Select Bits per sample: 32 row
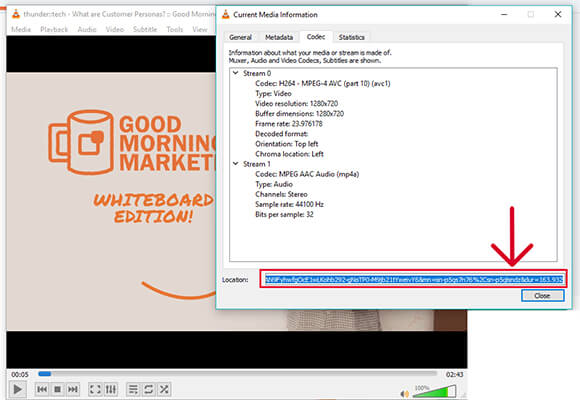580x400 pixels. click(284, 214)
